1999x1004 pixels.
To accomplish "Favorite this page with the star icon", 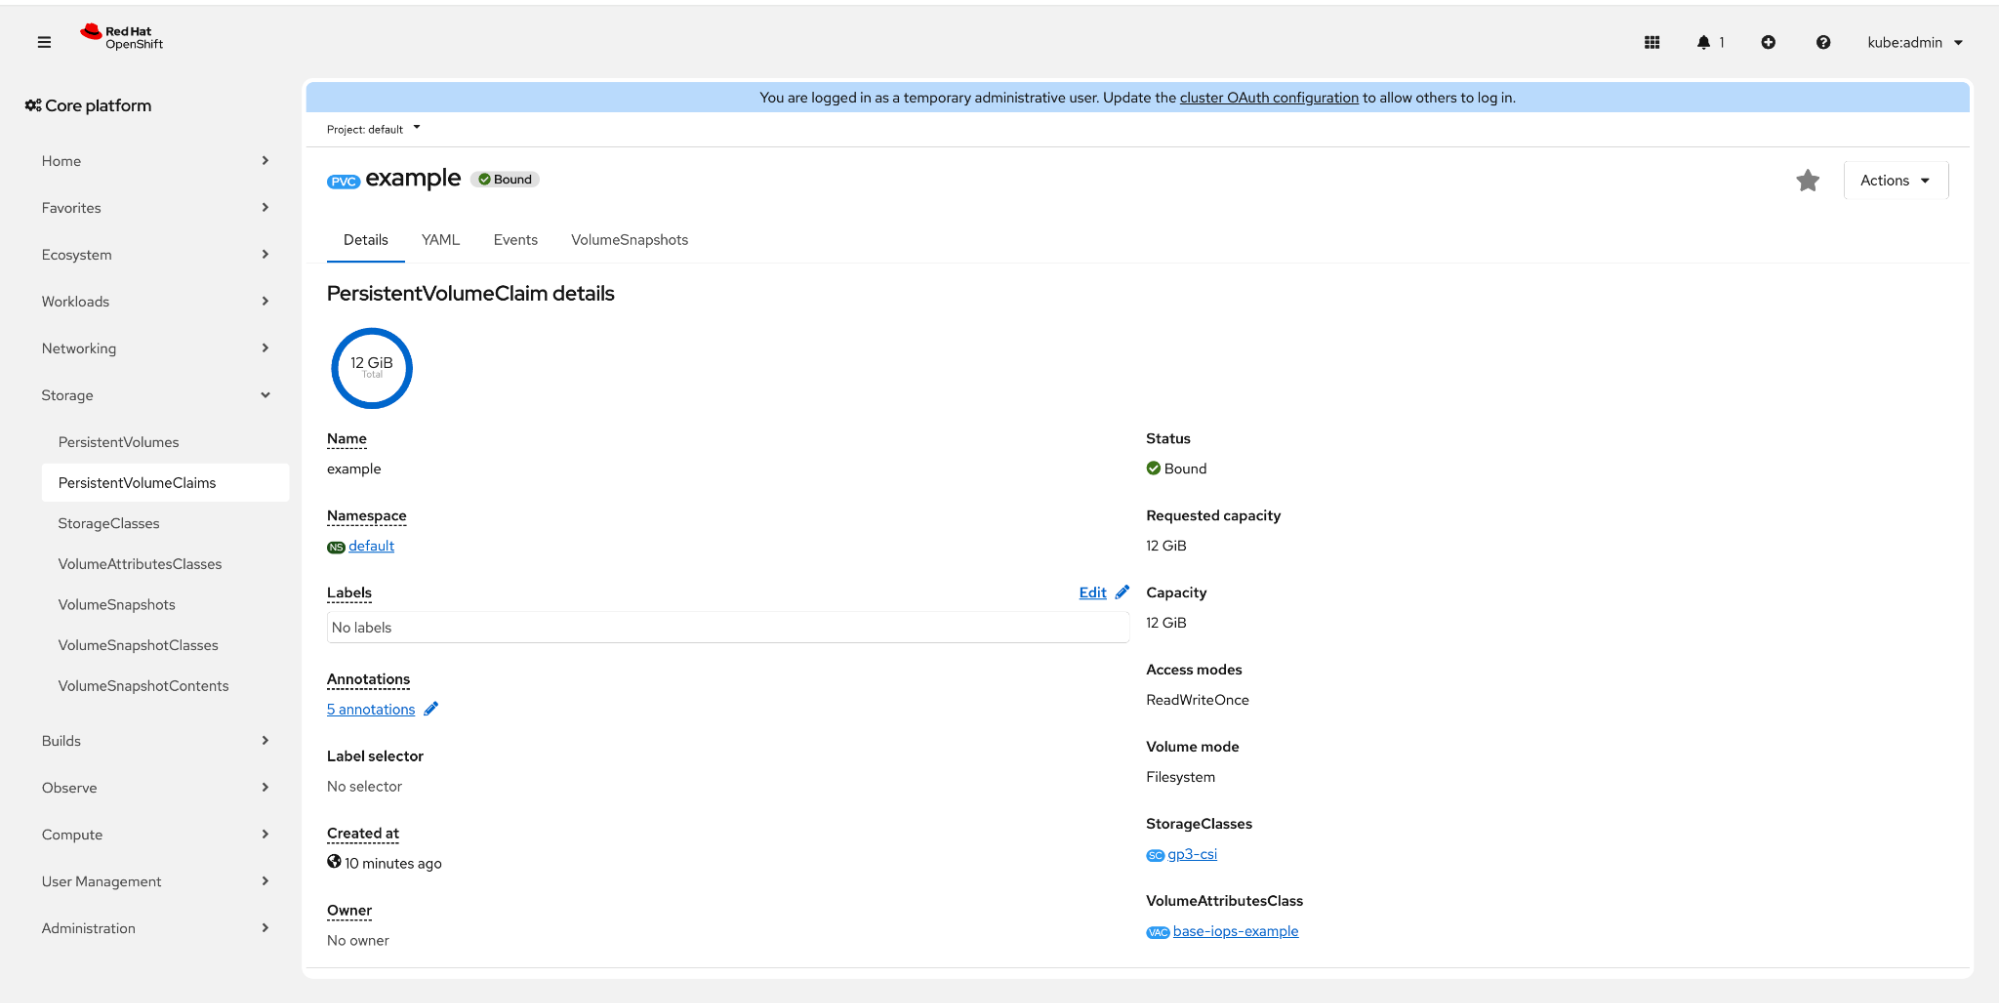I will point(1807,181).
